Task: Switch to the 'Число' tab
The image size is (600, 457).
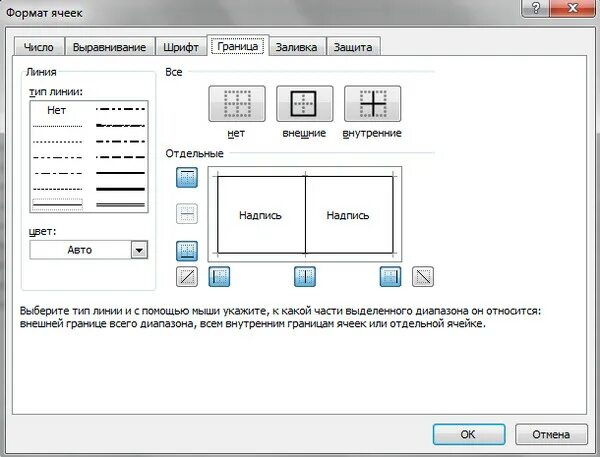Action: [x=39, y=47]
